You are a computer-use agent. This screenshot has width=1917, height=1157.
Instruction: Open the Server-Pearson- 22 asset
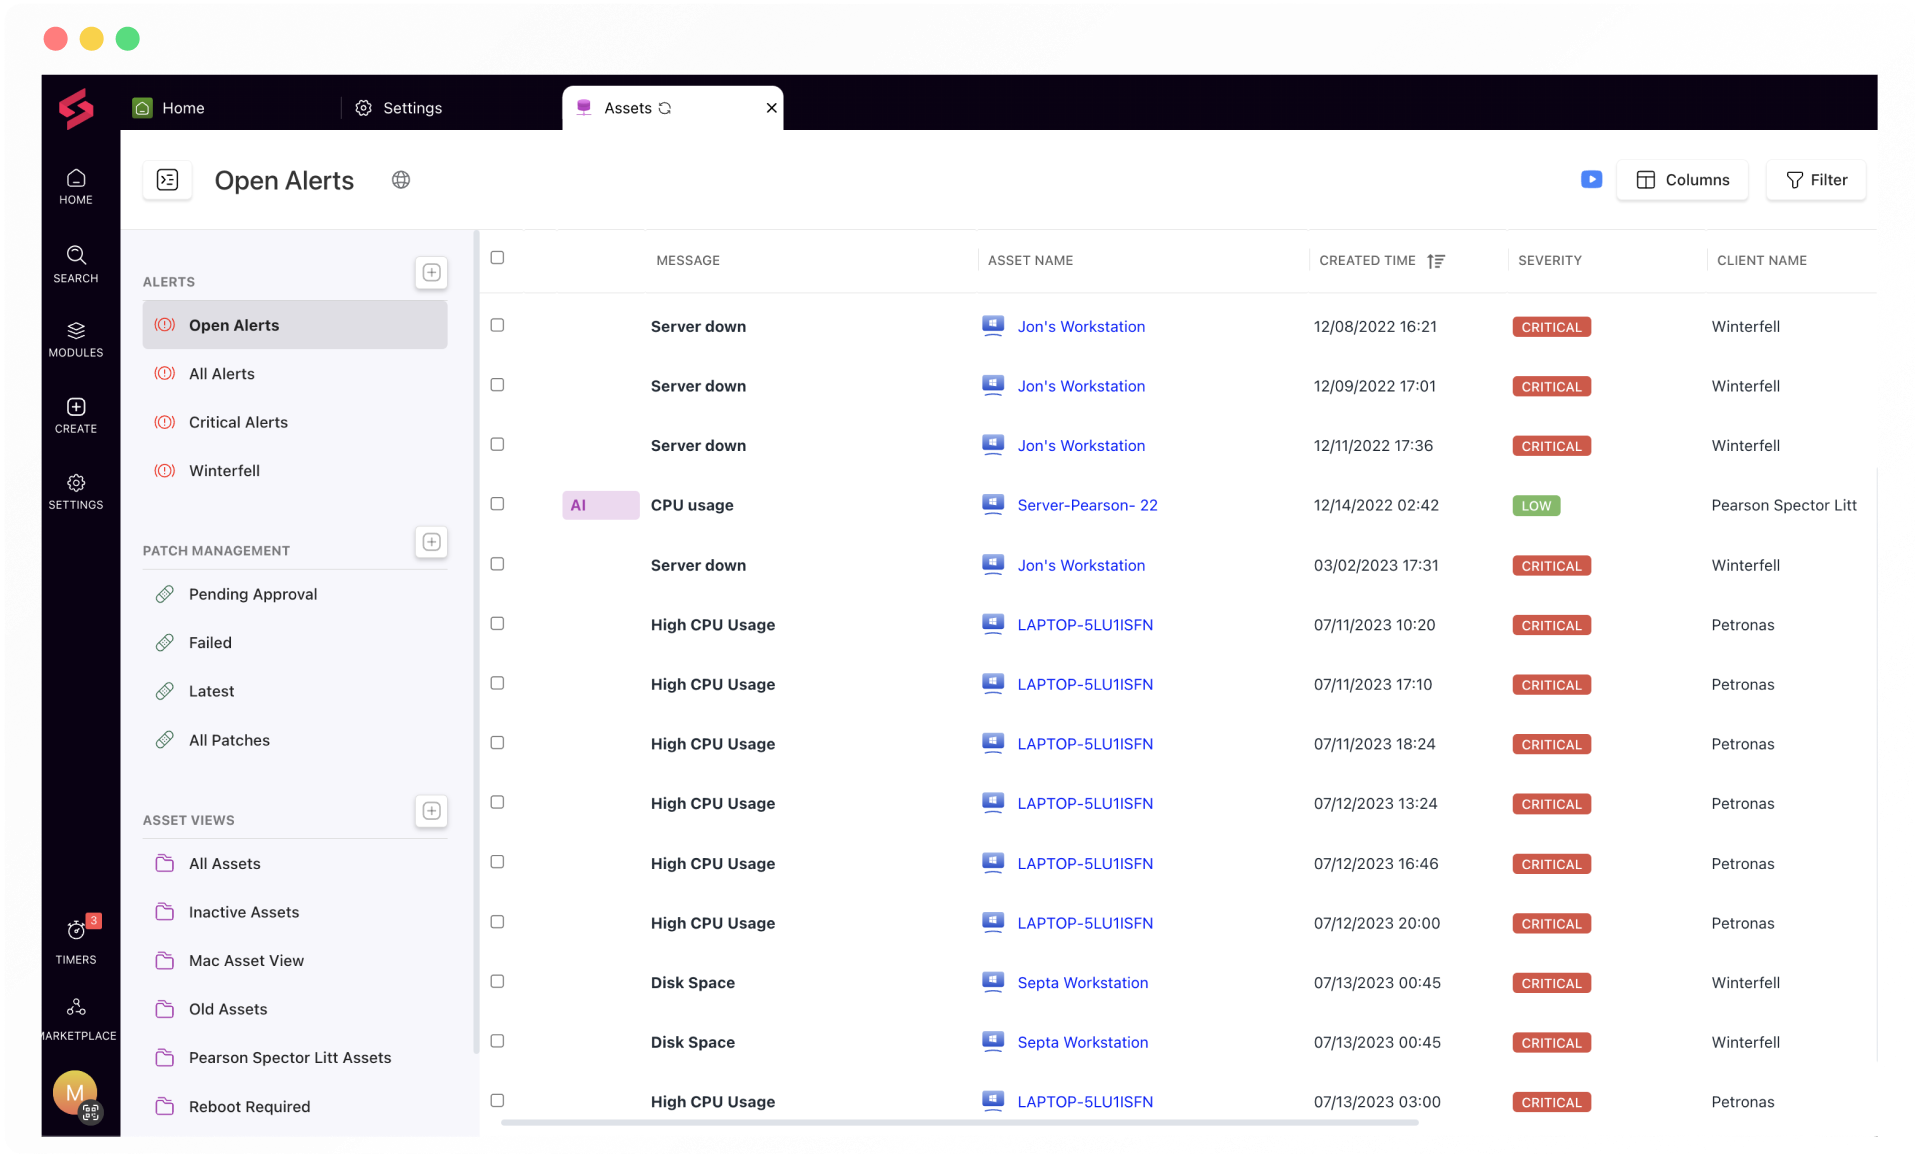point(1087,505)
